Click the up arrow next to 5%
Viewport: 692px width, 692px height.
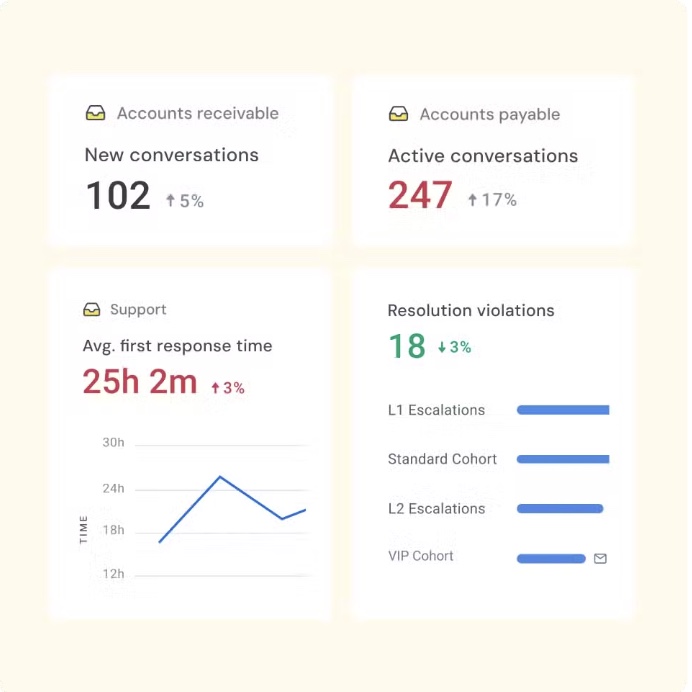[171, 201]
